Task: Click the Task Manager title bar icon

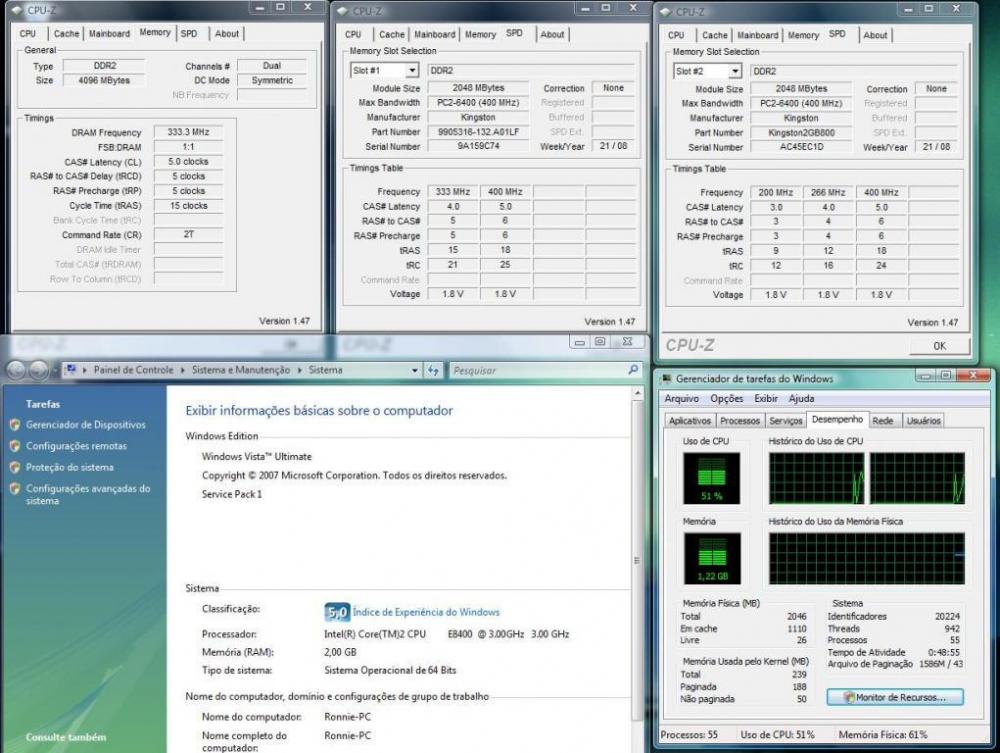Action: (666, 379)
